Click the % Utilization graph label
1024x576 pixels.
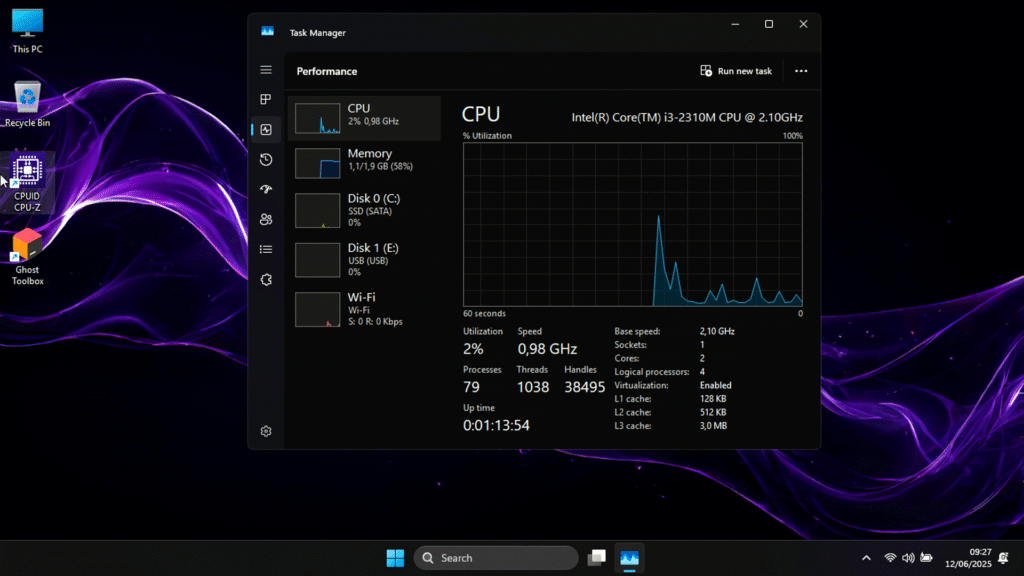pyautogui.click(x=487, y=136)
